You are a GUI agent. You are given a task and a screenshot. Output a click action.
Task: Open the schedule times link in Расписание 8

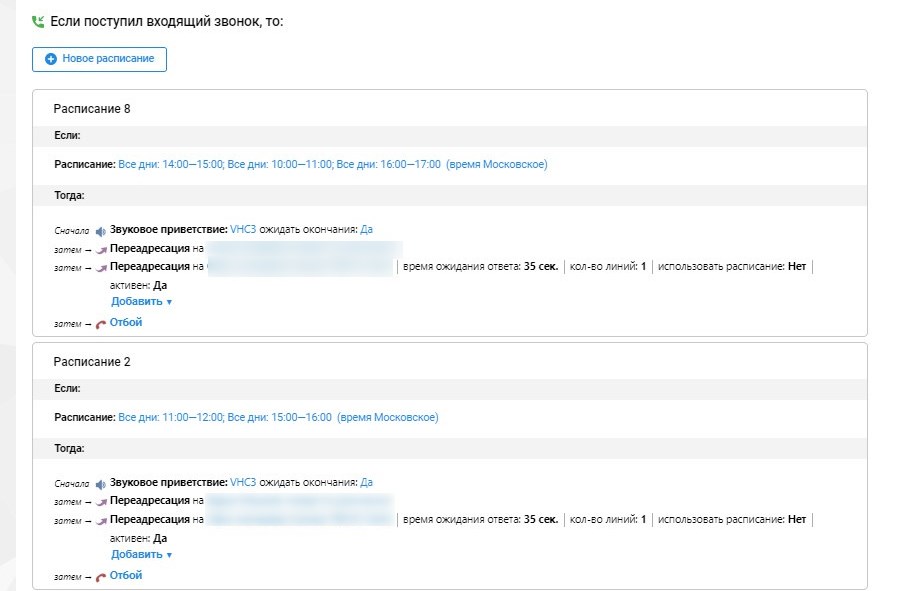(x=279, y=164)
